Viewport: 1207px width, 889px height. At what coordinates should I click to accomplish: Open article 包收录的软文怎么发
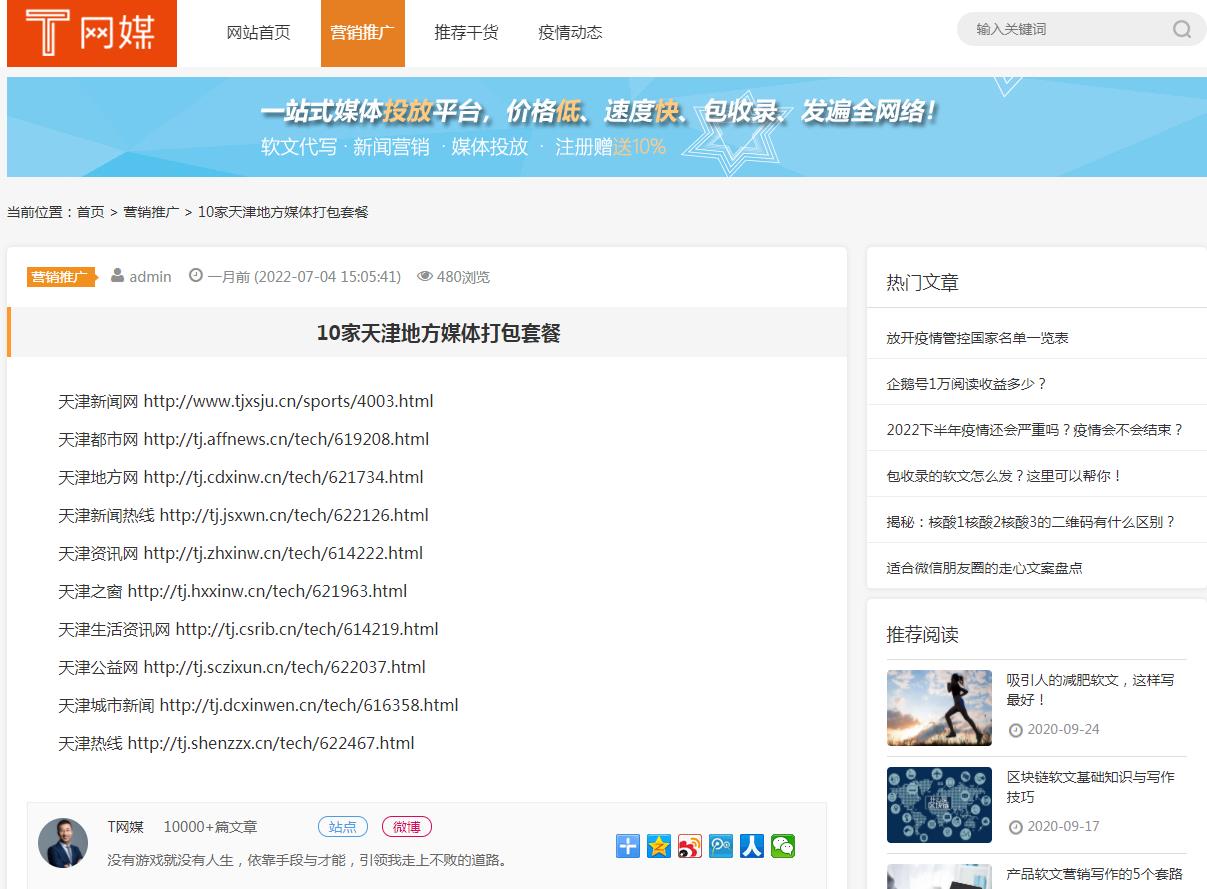[x=1005, y=476]
